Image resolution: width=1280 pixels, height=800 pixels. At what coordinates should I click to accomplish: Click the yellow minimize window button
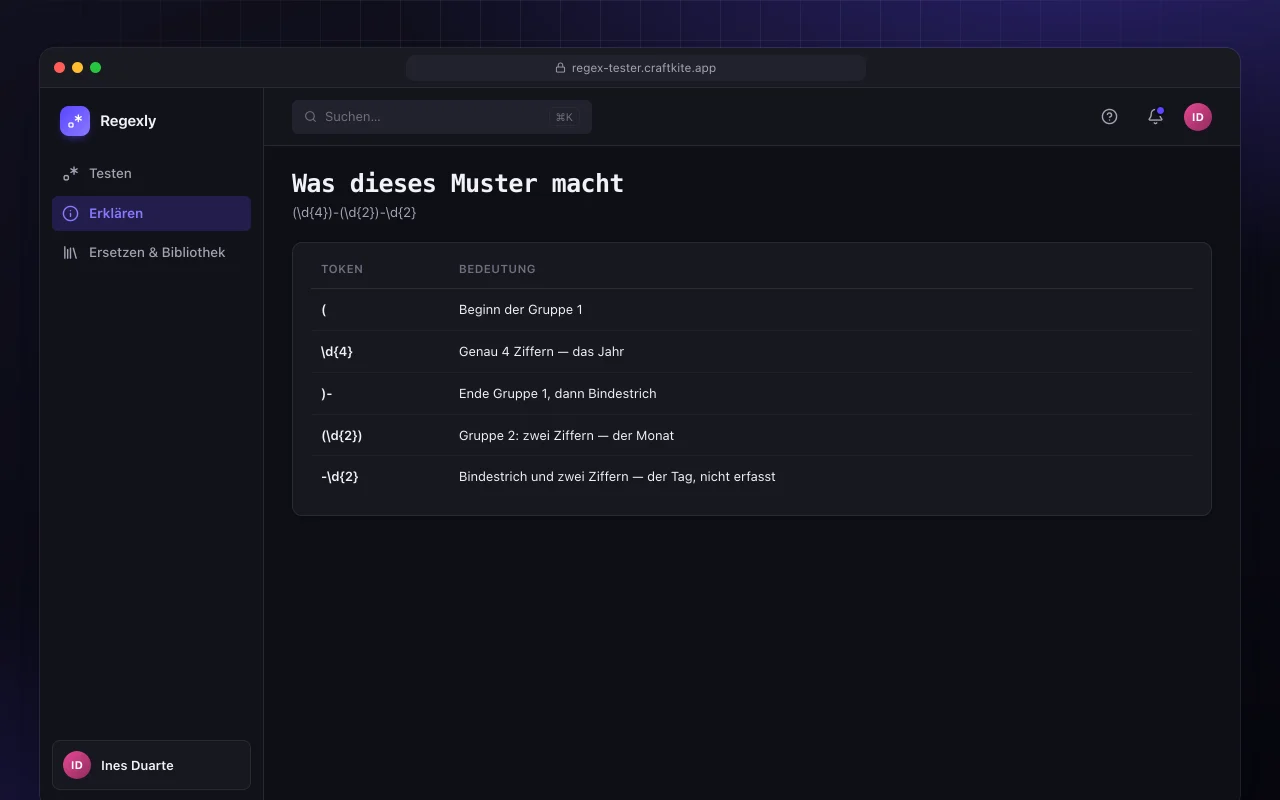coord(78,68)
